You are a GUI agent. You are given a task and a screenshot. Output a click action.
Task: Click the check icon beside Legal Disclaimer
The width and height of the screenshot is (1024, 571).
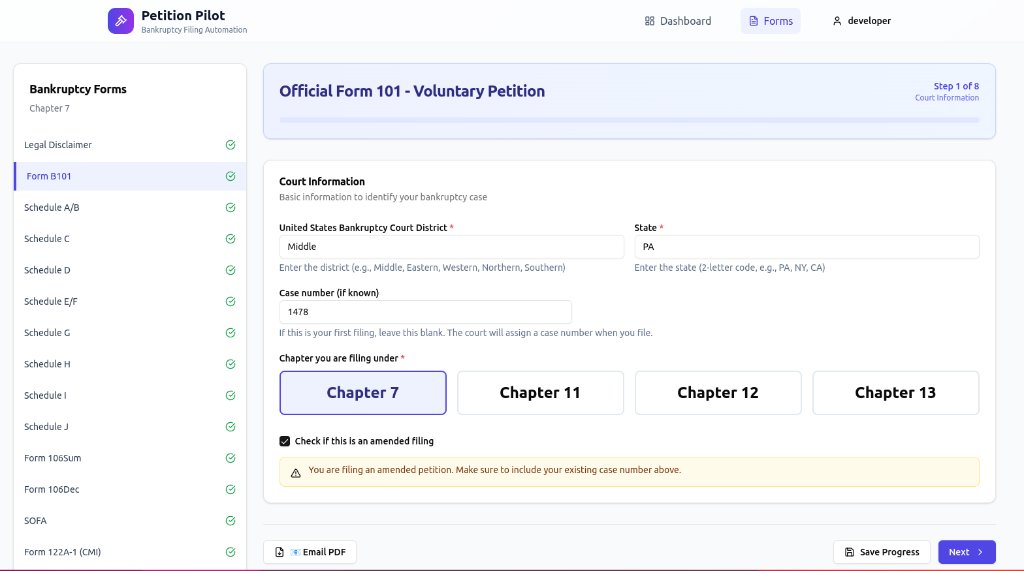[x=231, y=145]
